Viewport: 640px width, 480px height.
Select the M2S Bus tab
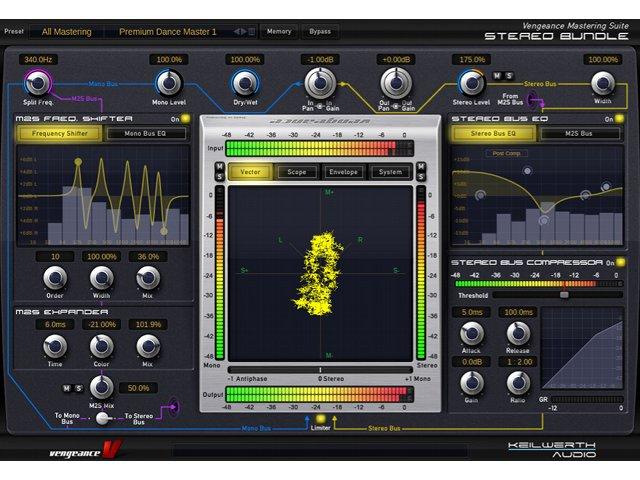(579, 133)
